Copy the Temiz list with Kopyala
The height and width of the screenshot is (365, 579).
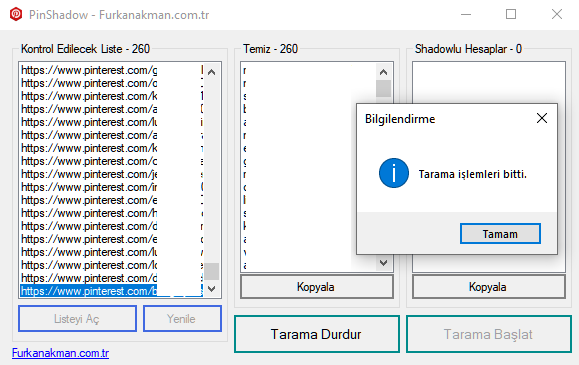[x=317, y=287]
